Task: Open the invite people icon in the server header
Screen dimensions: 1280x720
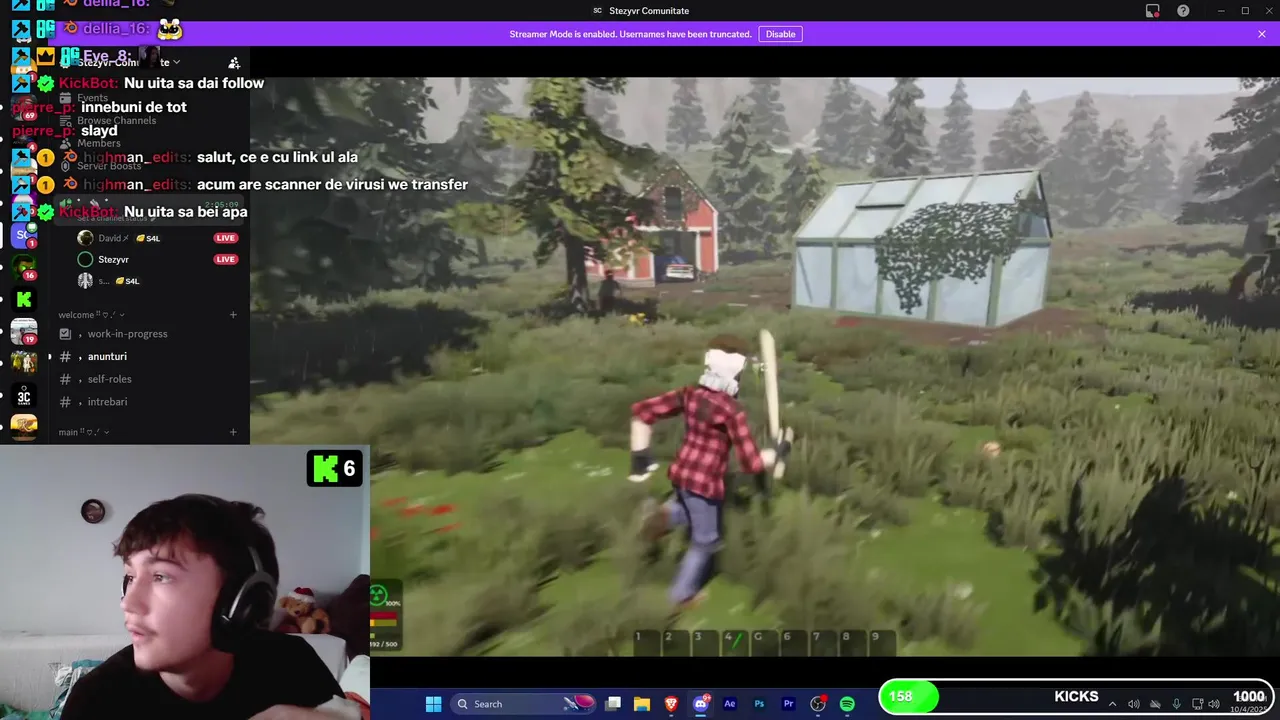Action: tap(234, 63)
